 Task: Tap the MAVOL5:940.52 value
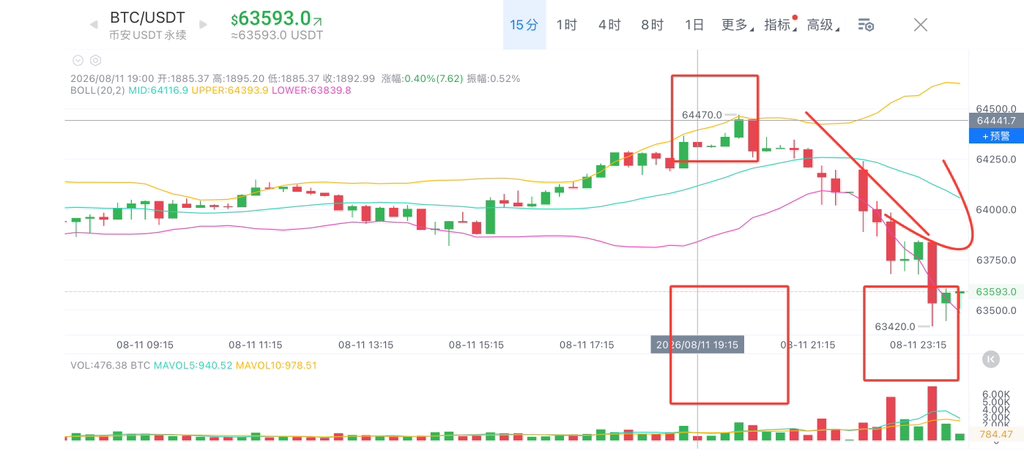(x=193, y=366)
